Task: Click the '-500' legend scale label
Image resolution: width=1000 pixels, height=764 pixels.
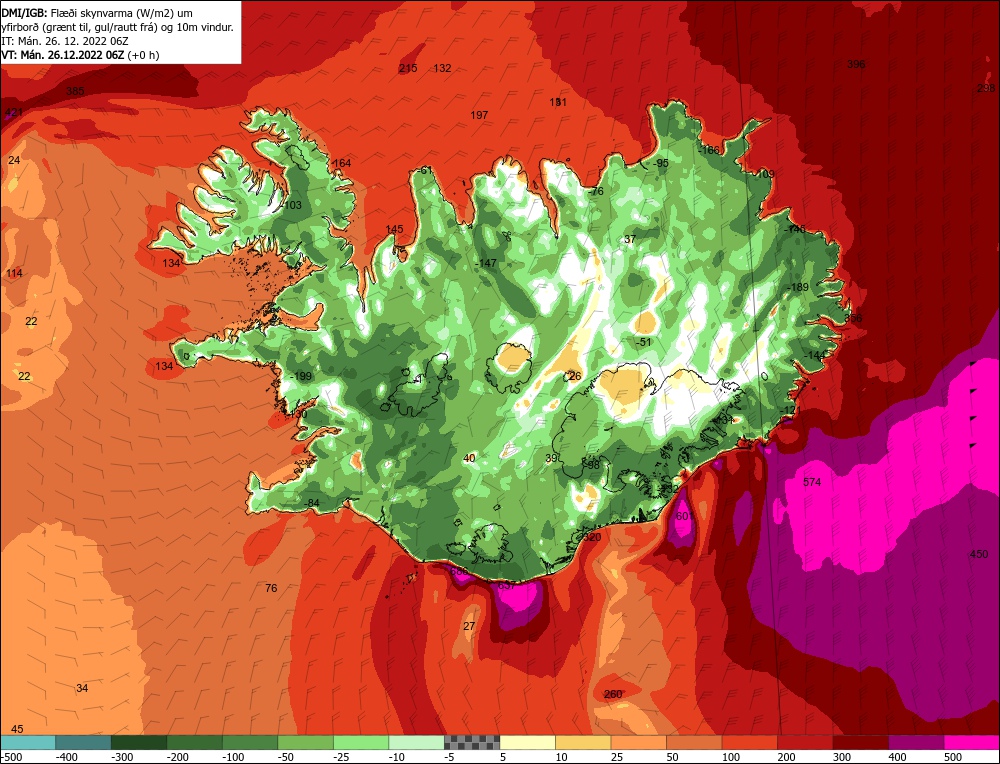Action: point(11,757)
